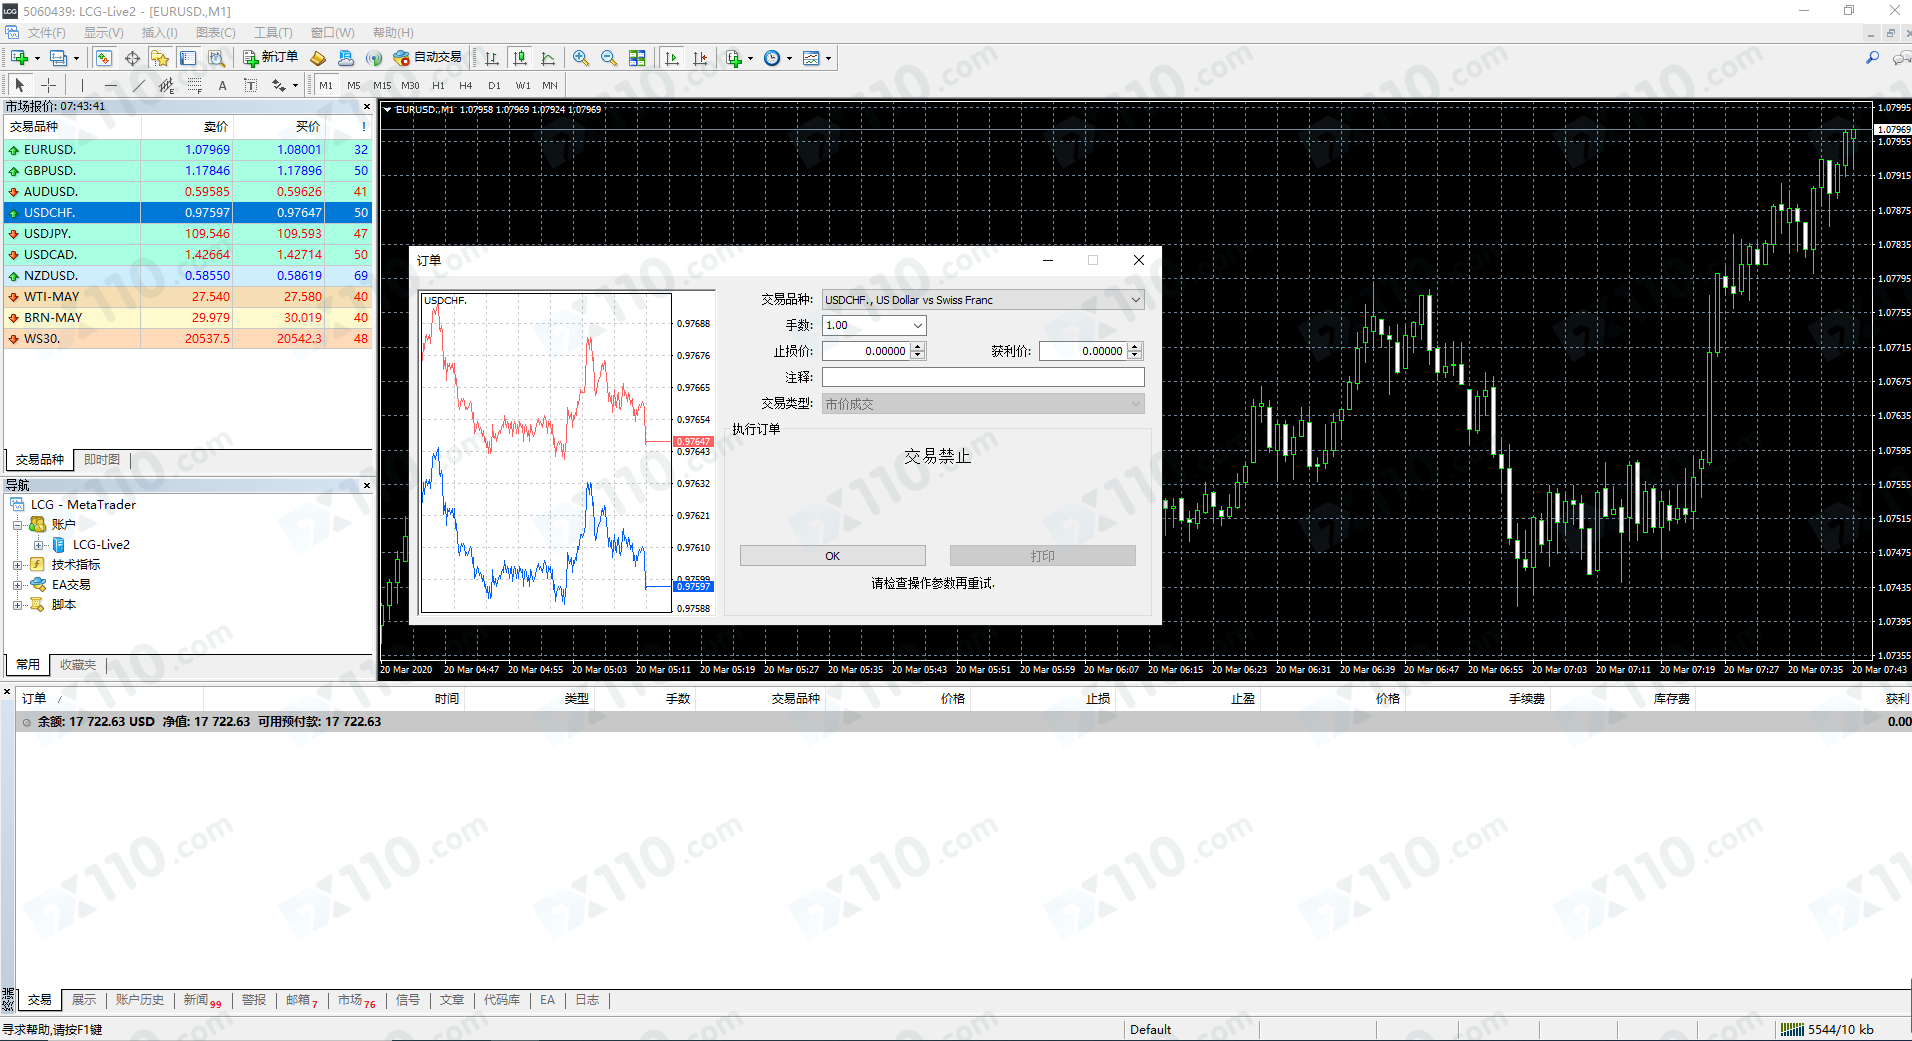Select the crosshair tool
The image size is (1912, 1041).
click(48, 85)
